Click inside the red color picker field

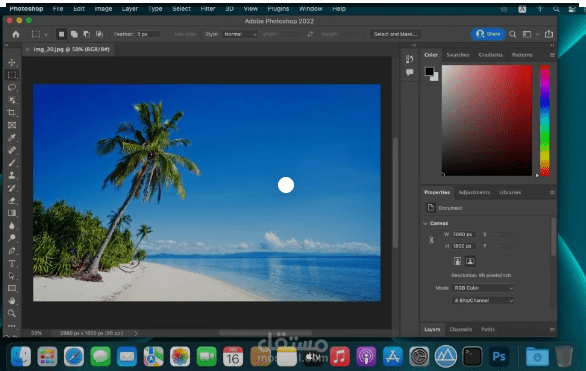click(487, 120)
